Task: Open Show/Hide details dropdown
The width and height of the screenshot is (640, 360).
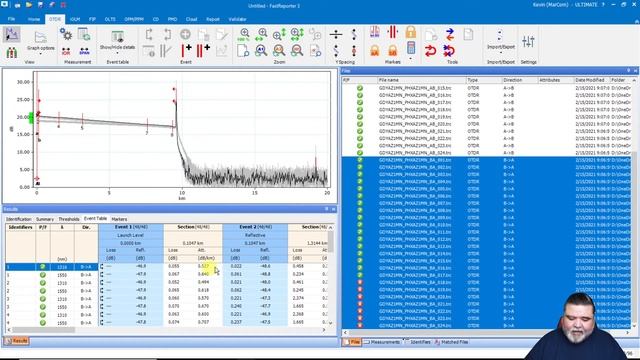Action: click(117, 42)
